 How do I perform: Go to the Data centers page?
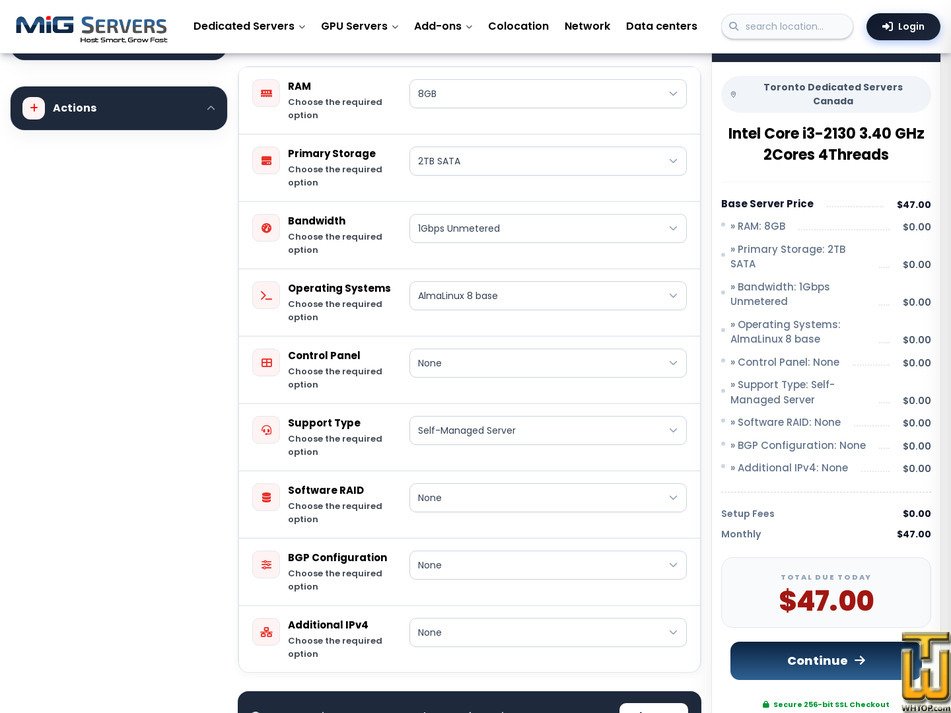[662, 26]
